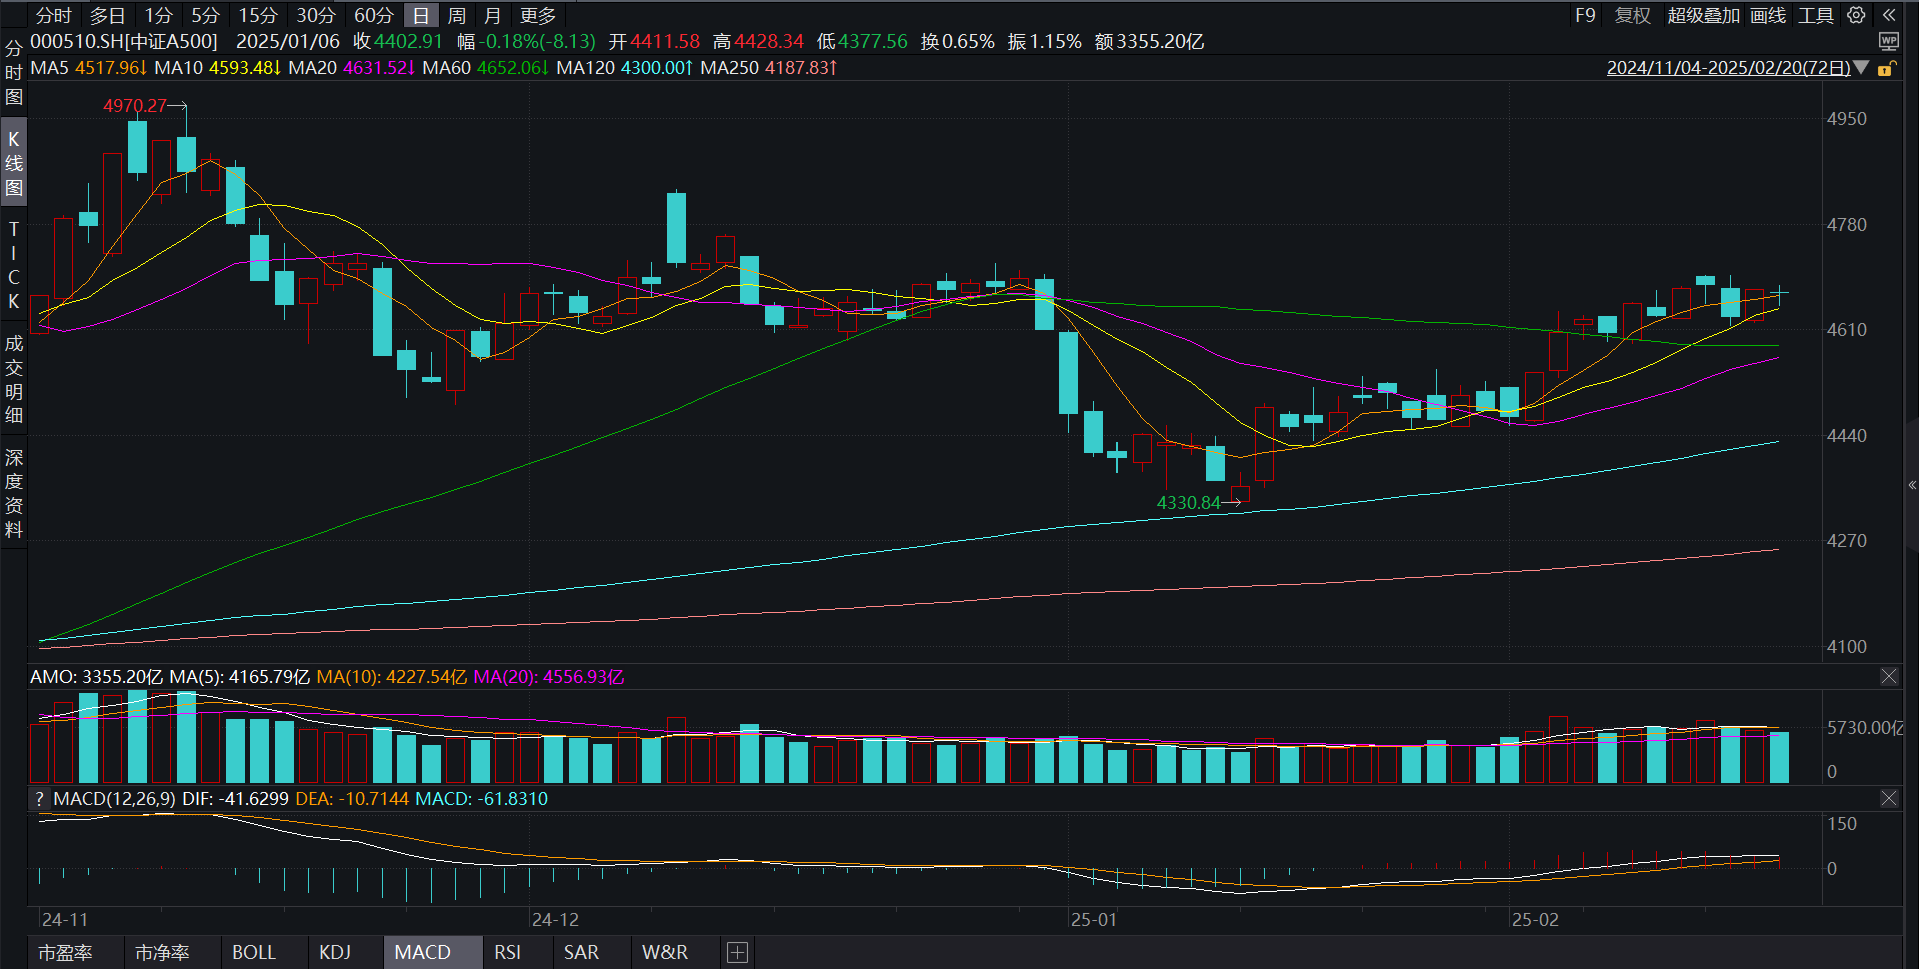Add indicator with plus icon
The image size is (1919, 969).
[x=737, y=953]
